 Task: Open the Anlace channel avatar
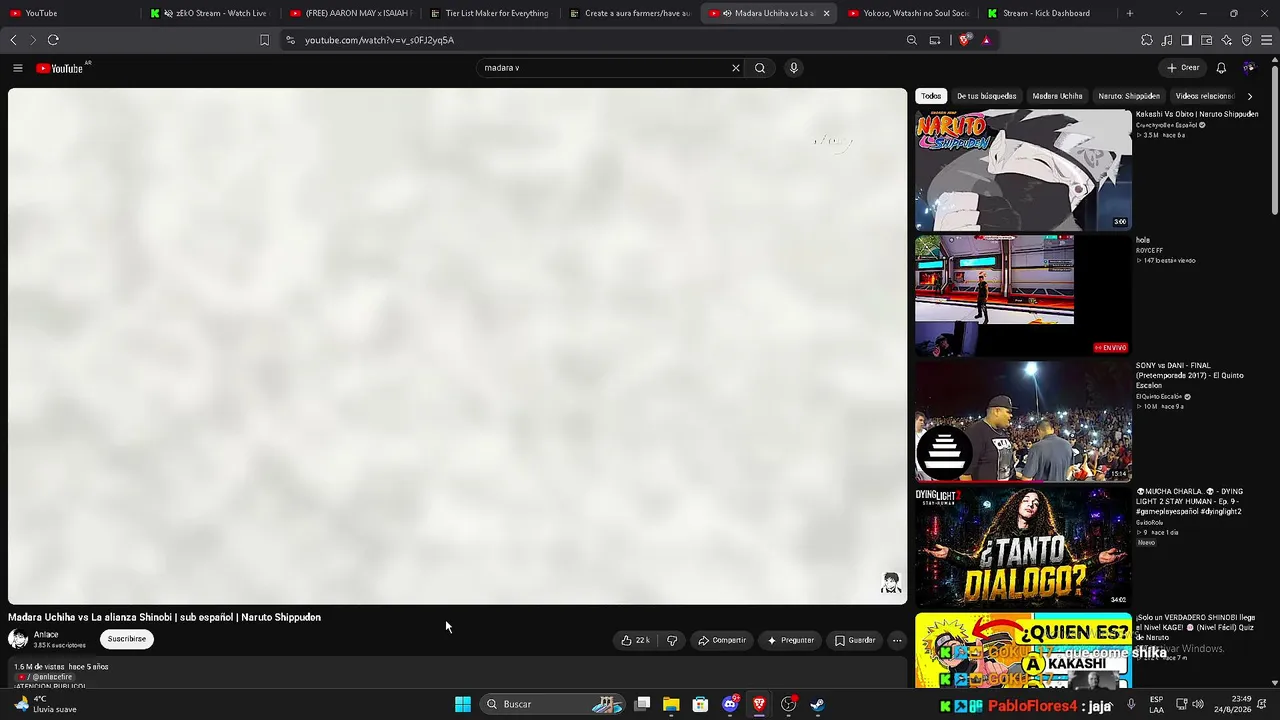18,639
